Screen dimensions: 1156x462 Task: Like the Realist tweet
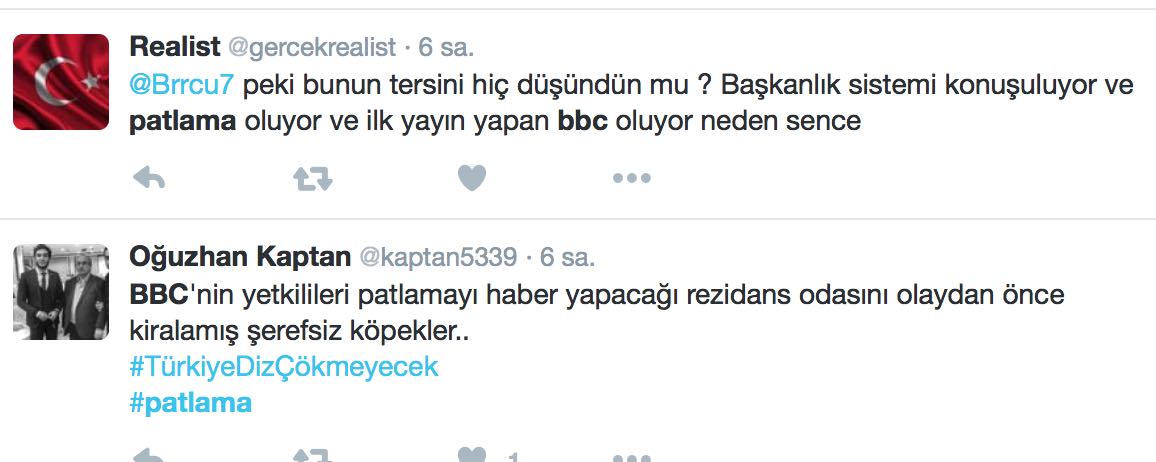(x=472, y=178)
